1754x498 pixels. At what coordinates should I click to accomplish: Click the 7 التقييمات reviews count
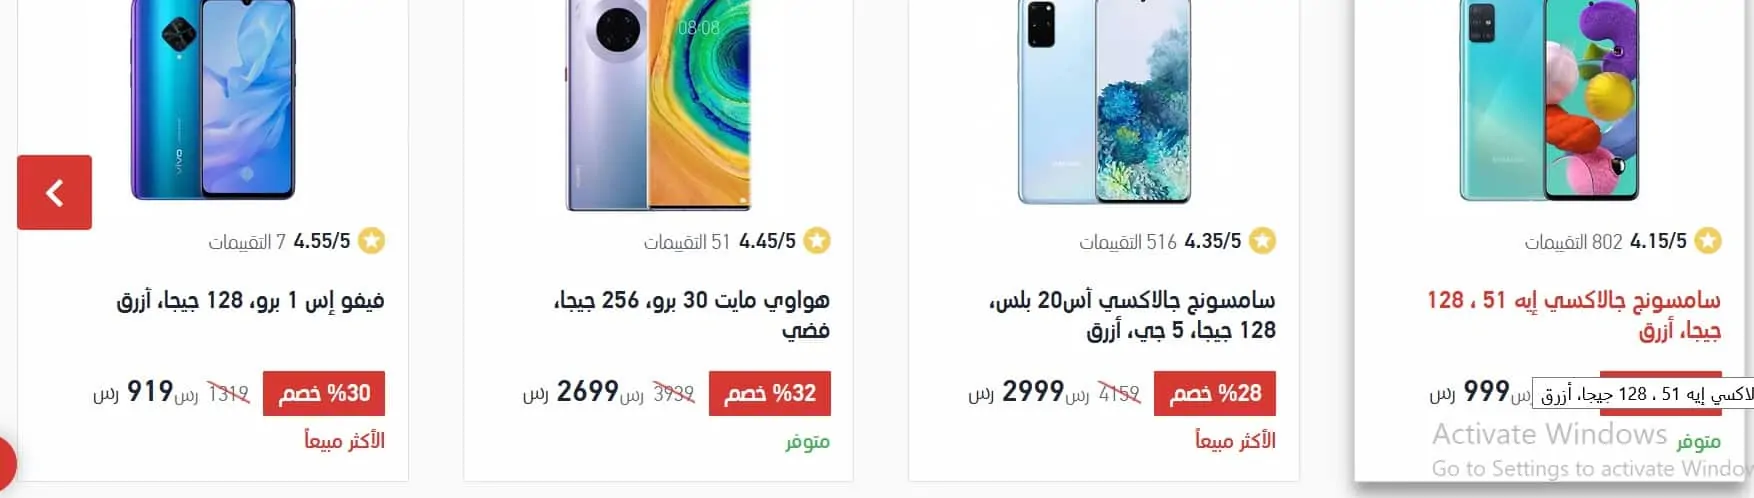[x=247, y=242]
